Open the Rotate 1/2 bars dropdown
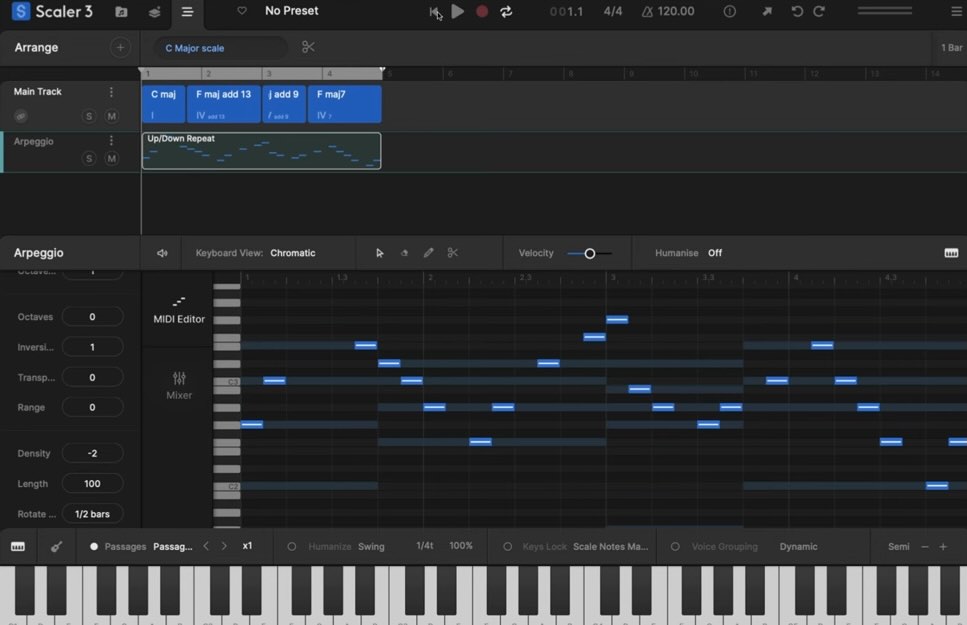The width and height of the screenshot is (967, 625). [92, 514]
